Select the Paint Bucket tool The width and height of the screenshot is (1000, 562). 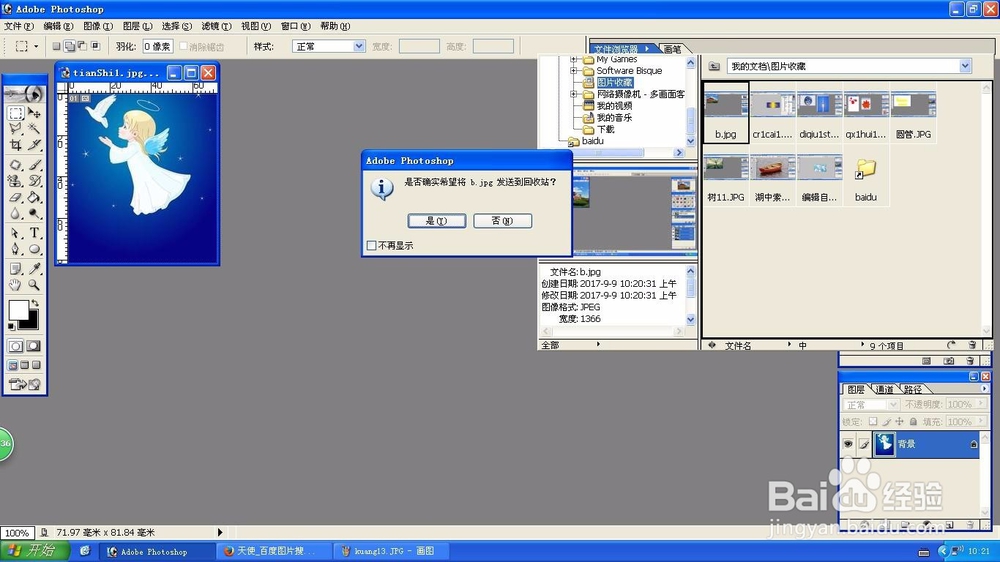[34, 197]
